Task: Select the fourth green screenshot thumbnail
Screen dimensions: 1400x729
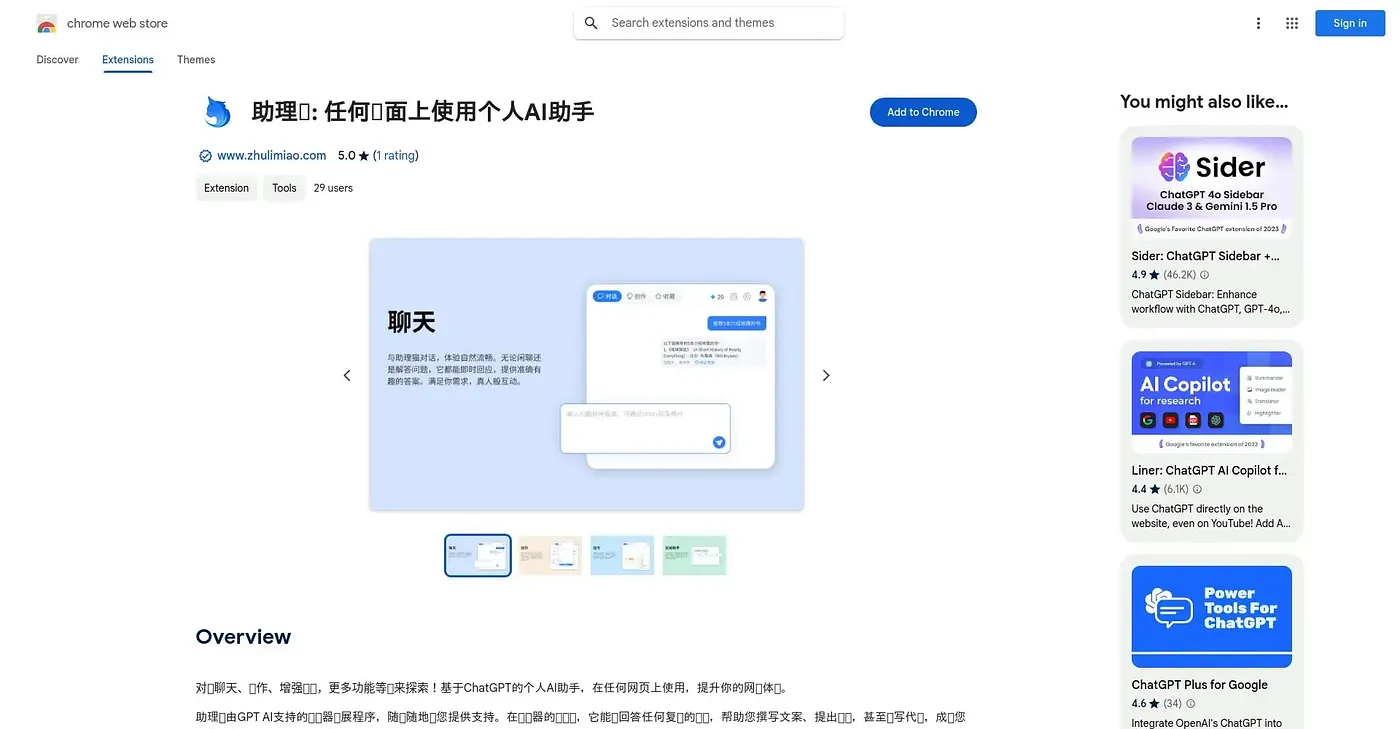Action: pyautogui.click(x=694, y=555)
